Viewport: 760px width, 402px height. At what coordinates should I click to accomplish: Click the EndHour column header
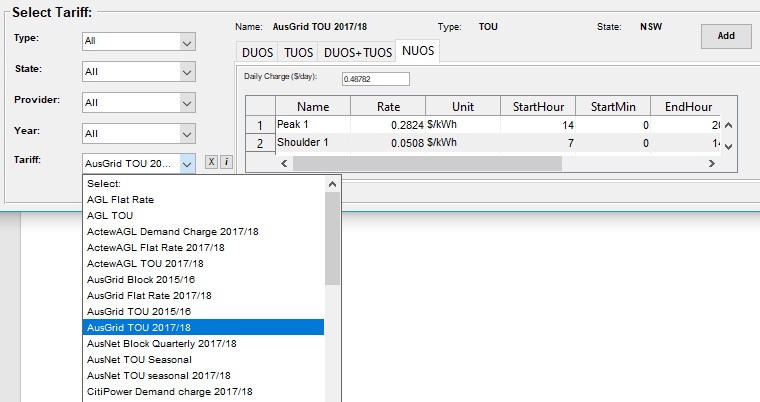pyautogui.click(x=688, y=107)
